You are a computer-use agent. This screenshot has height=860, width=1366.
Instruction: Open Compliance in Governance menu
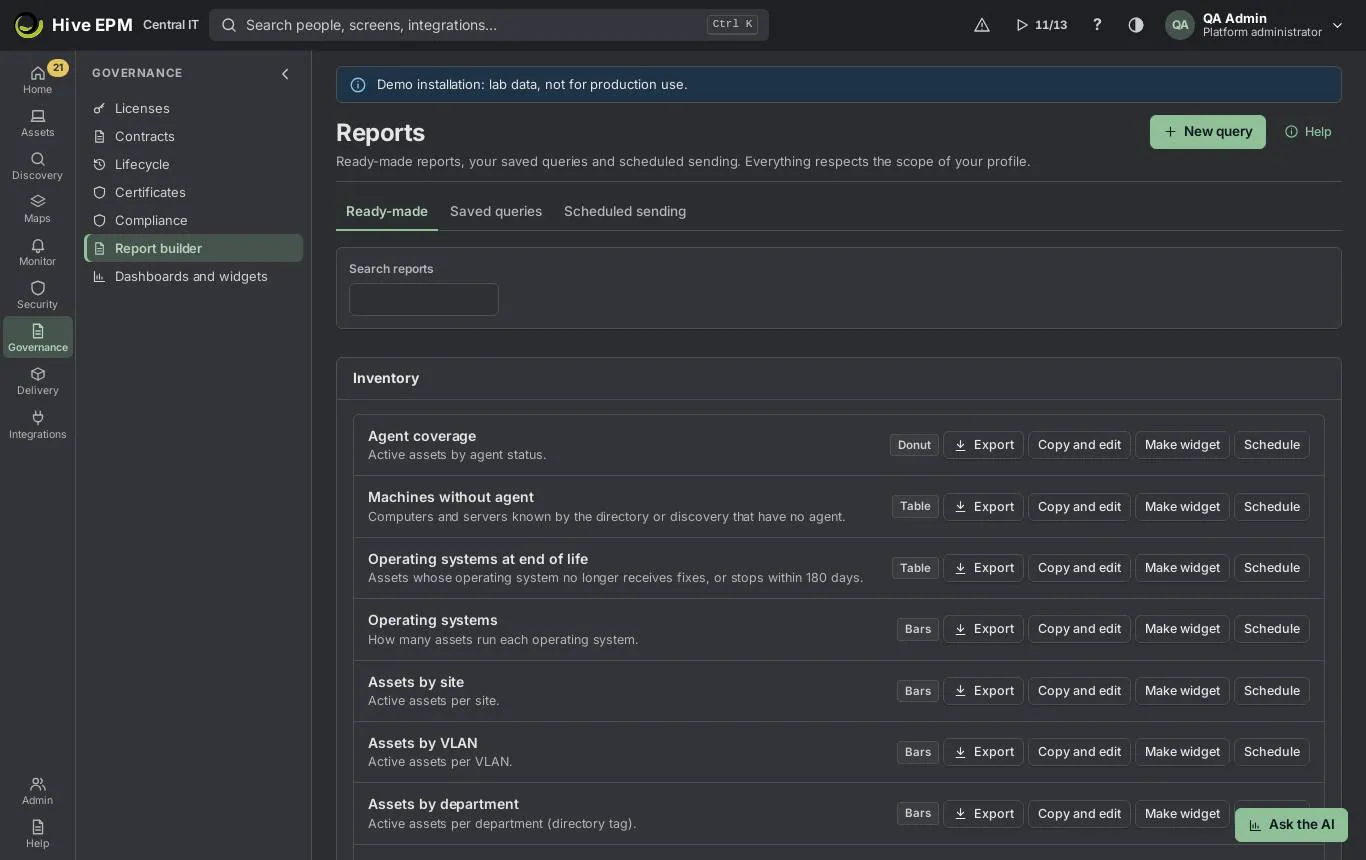click(193, 220)
